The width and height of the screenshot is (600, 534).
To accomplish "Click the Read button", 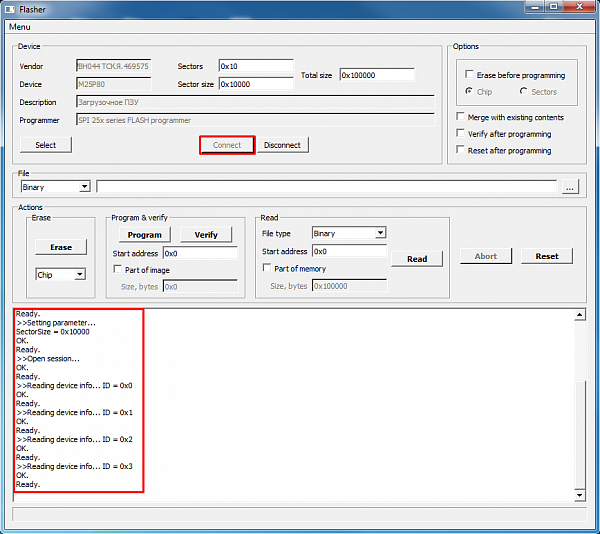I will 417,259.
